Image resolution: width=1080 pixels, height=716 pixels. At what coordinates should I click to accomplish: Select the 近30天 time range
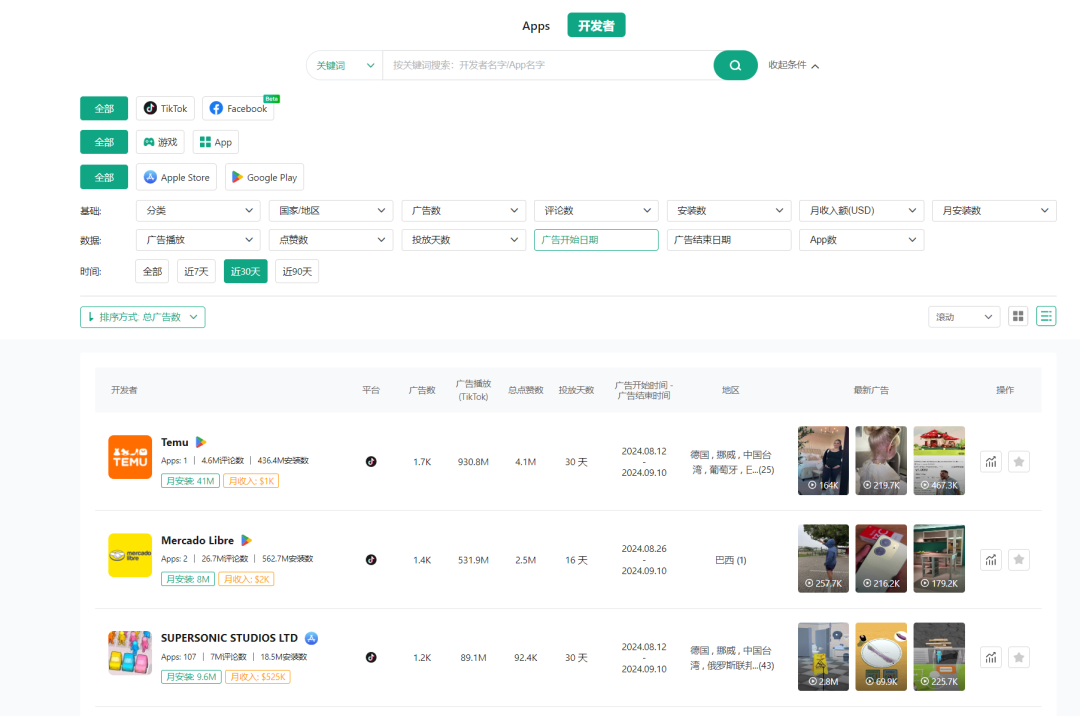click(x=245, y=271)
